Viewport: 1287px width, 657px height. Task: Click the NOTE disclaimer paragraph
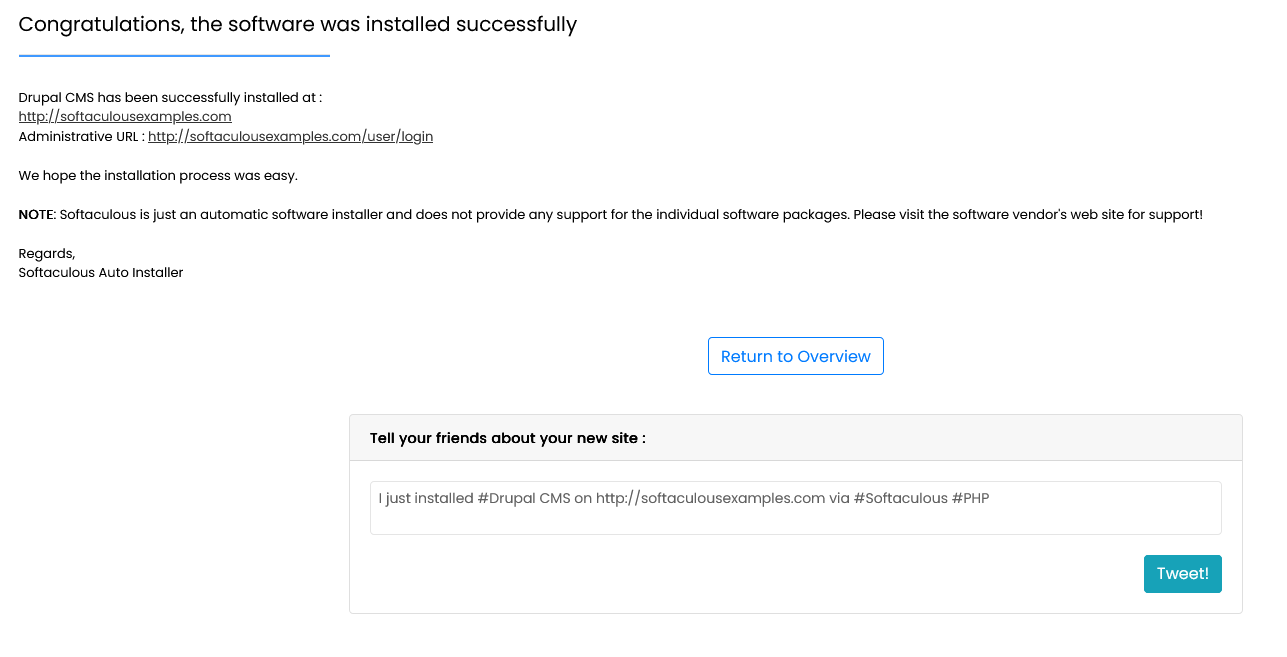(x=610, y=213)
